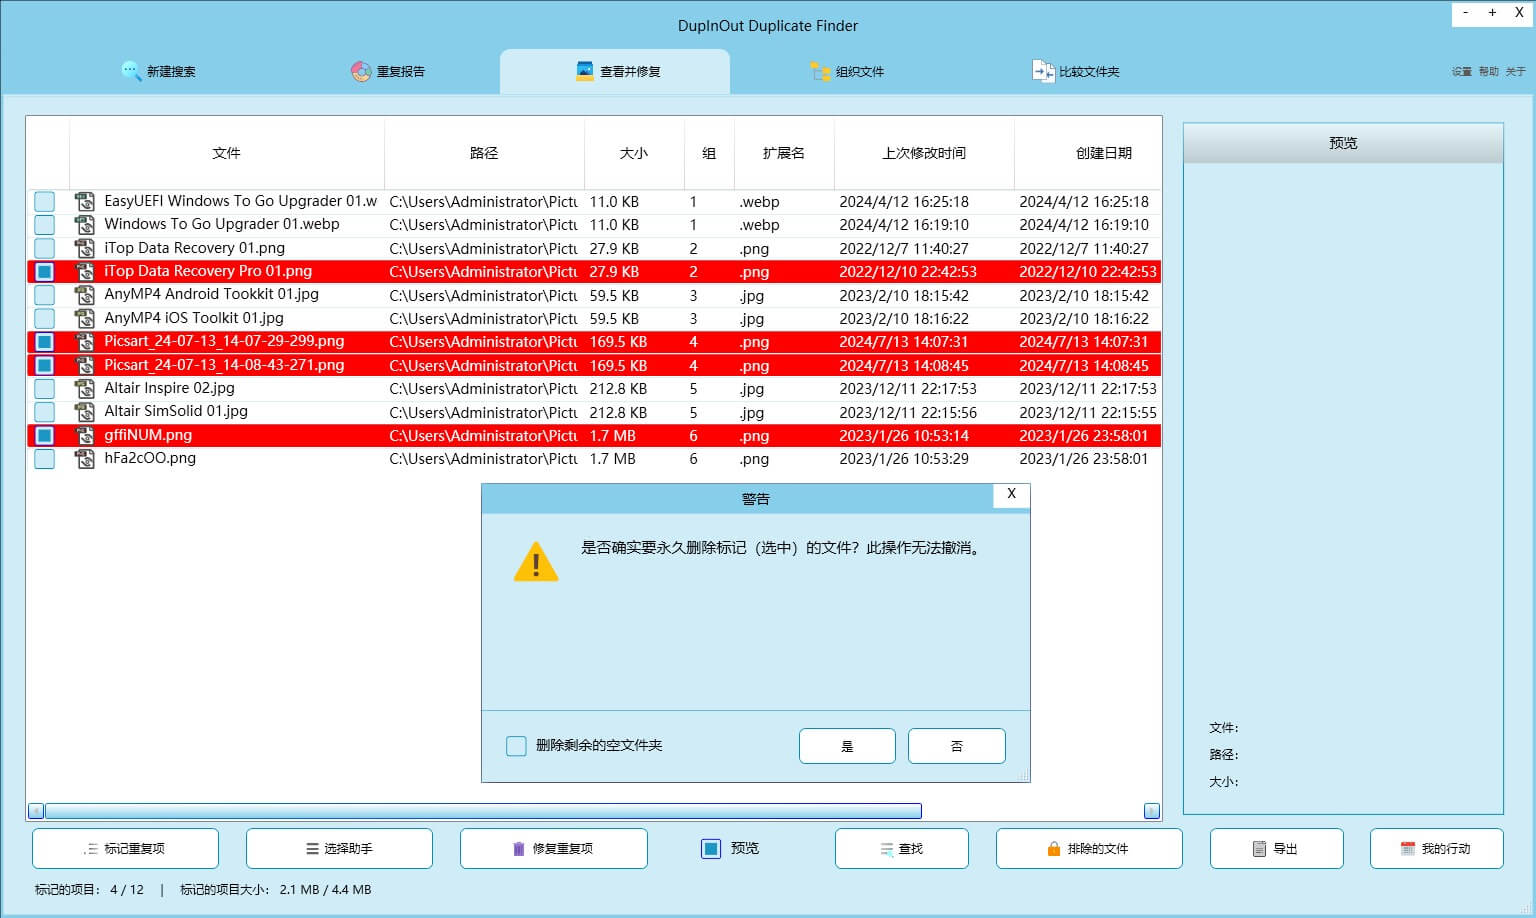Image resolution: width=1536 pixels, height=918 pixels.
Task: Click the 新建搜索 magnifier icon
Action: click(x=131, y=71)
